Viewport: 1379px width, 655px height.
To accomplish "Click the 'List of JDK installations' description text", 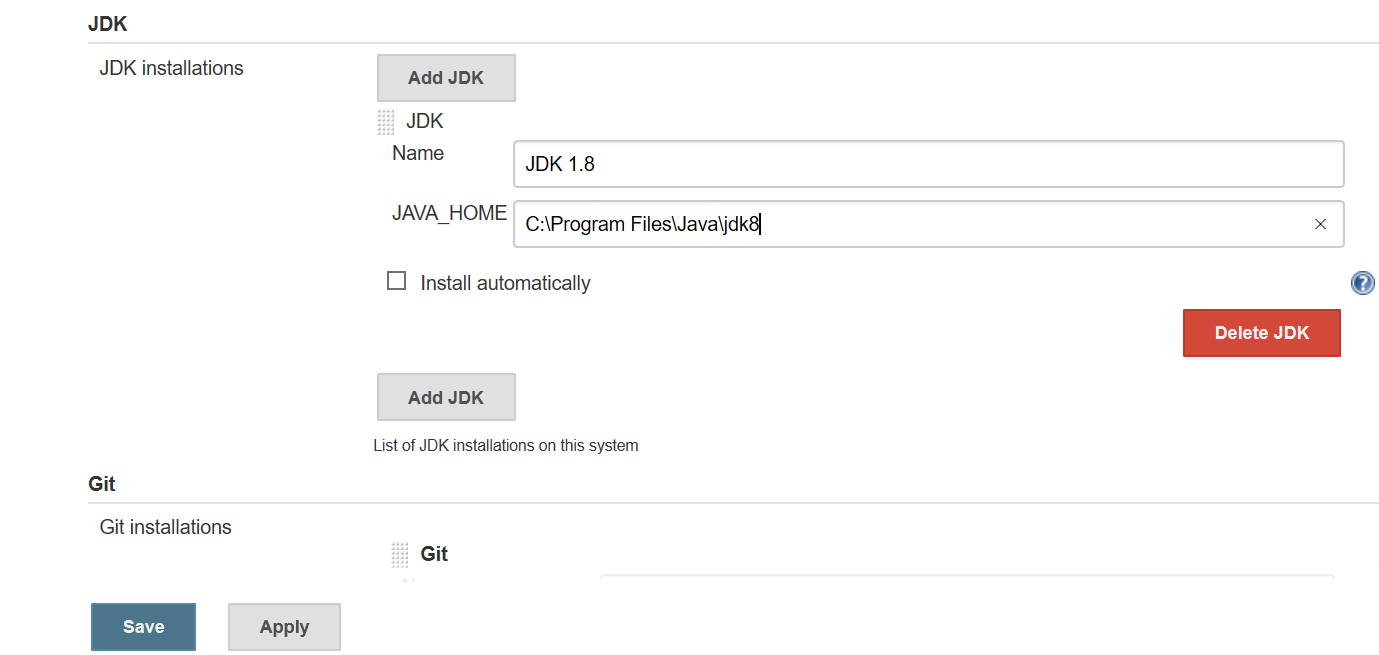I will (x=506, y=445).
